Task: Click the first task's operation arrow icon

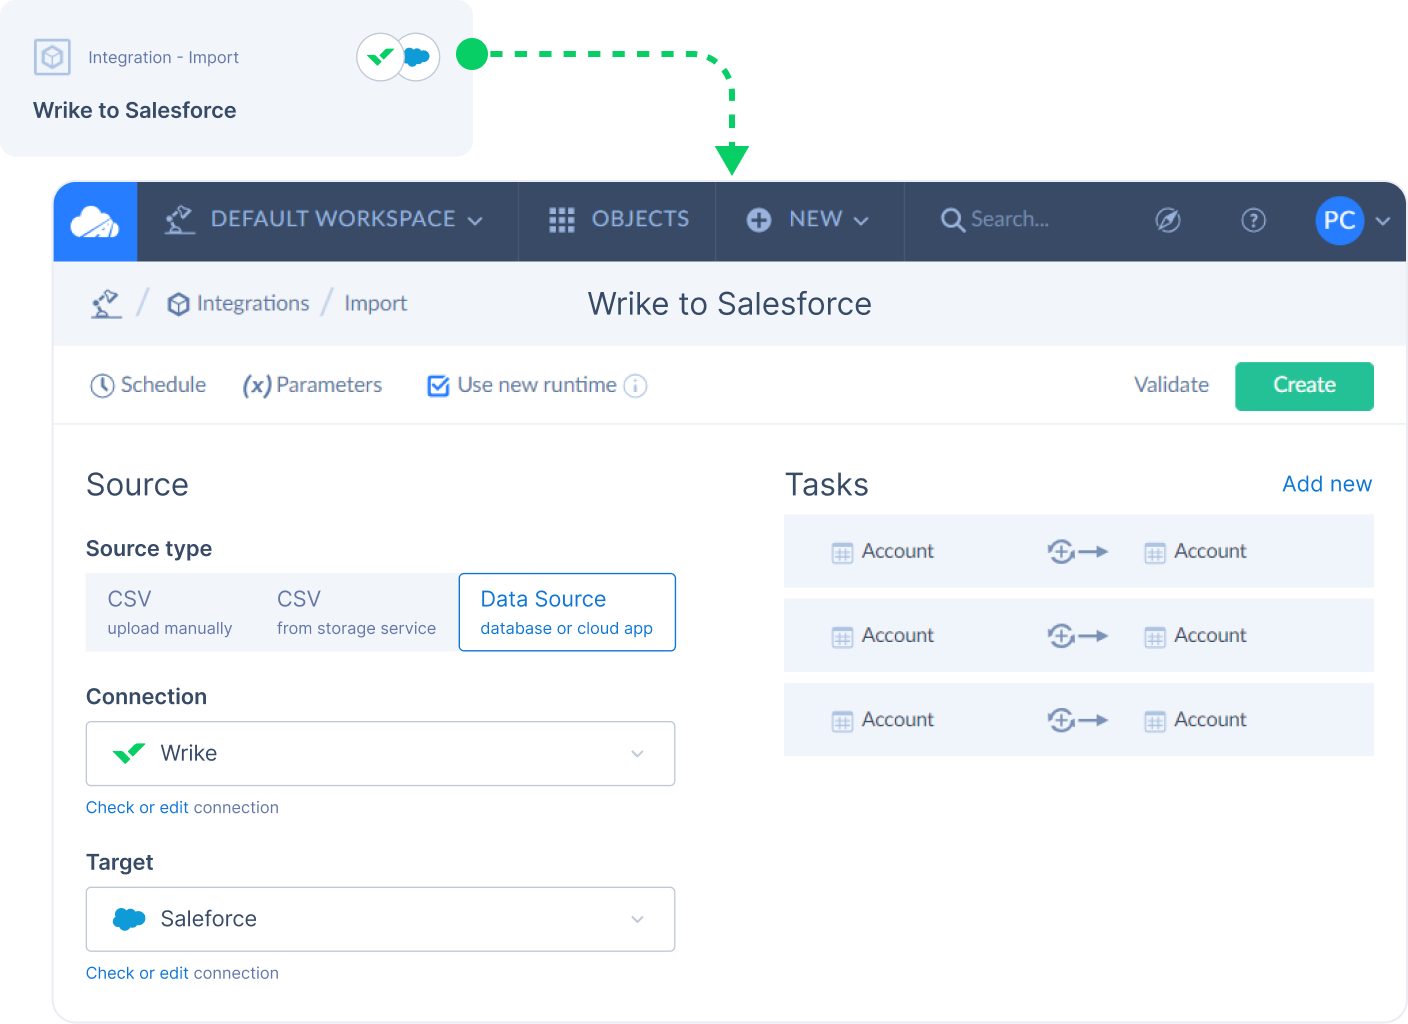Action: pyautogui.click(x=1077, y=551)
